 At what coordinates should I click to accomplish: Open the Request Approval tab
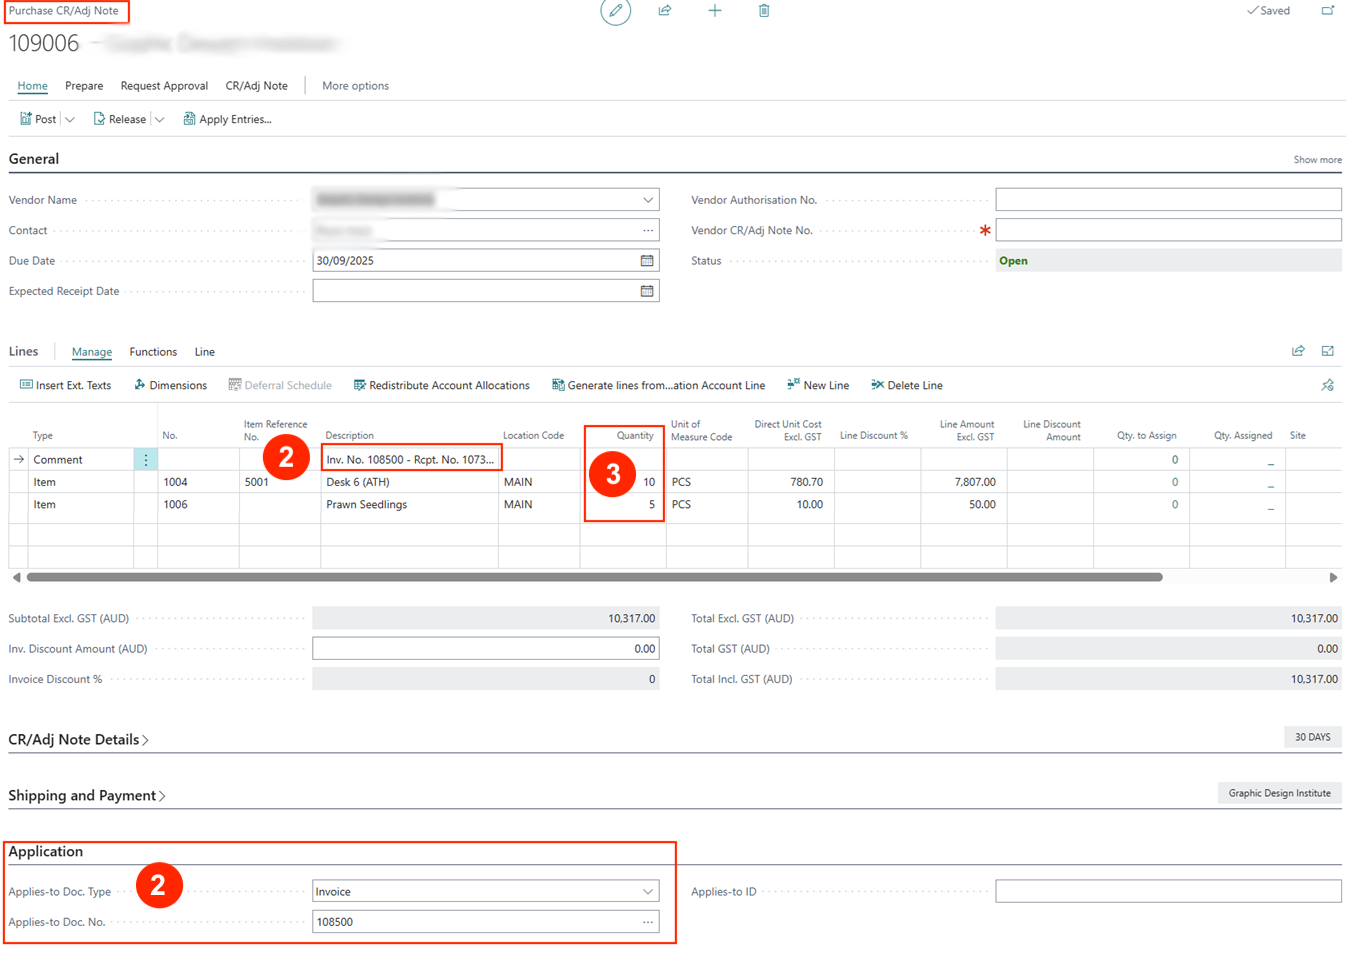(x=164, y=86)
